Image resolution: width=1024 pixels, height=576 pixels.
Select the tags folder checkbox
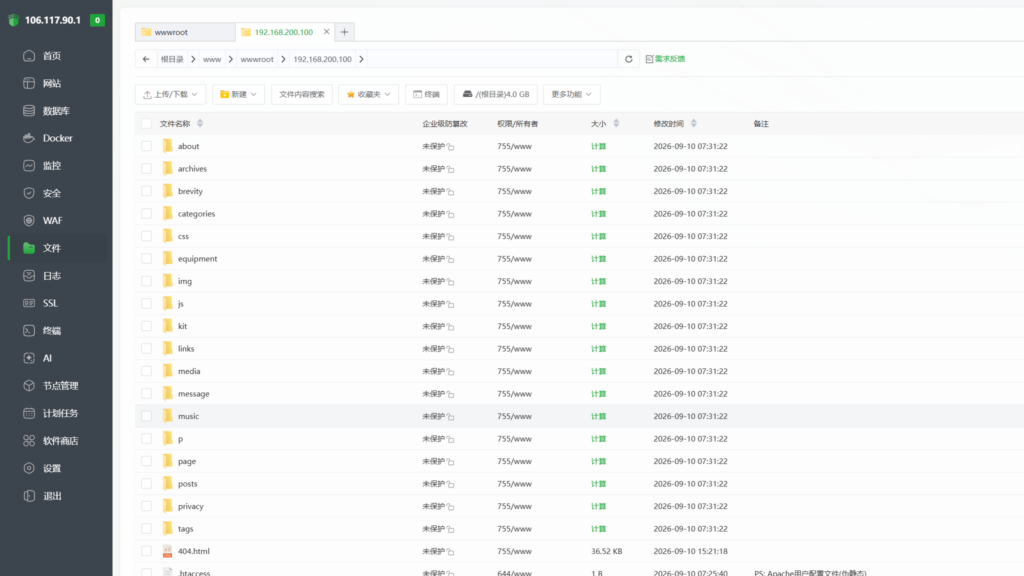coord(146,529)
